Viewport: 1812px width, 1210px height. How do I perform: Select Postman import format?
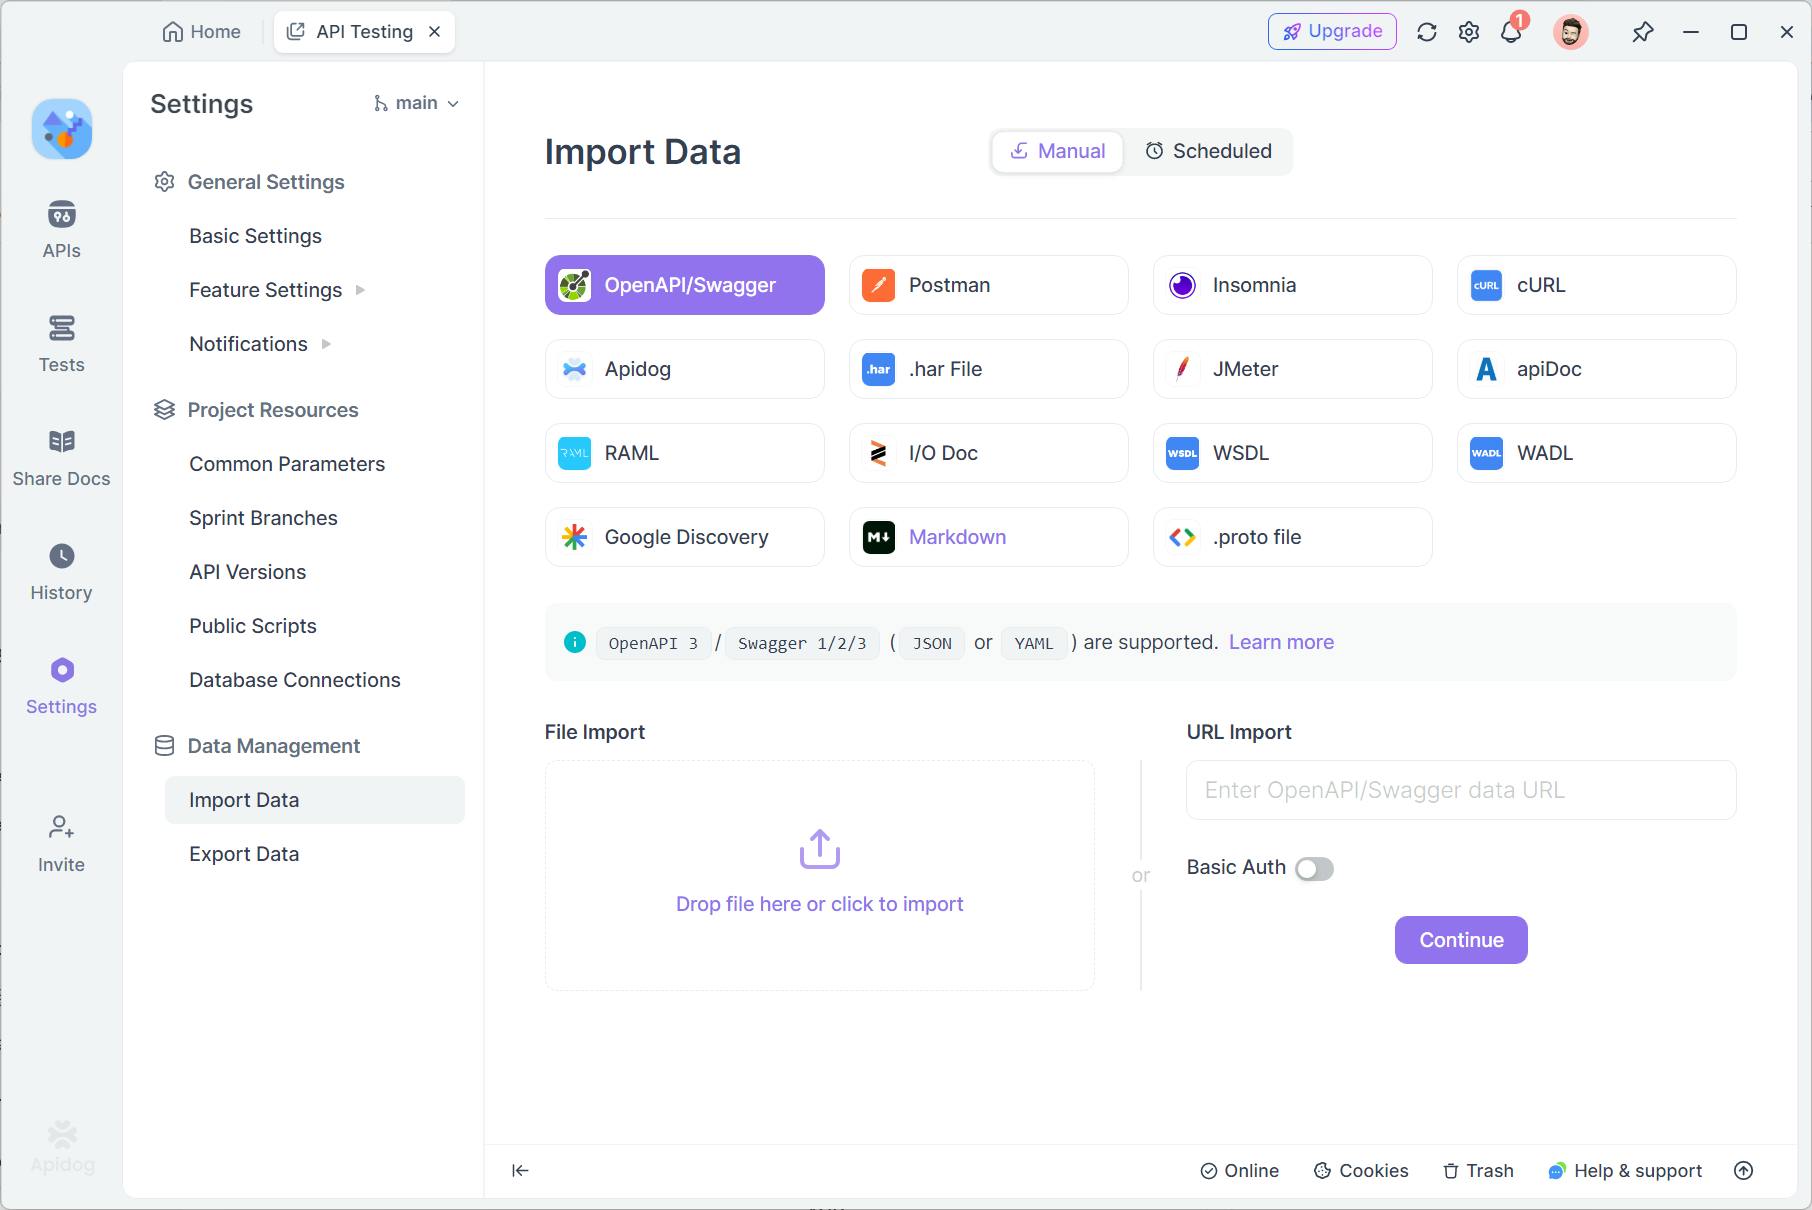tap(989, 285)
